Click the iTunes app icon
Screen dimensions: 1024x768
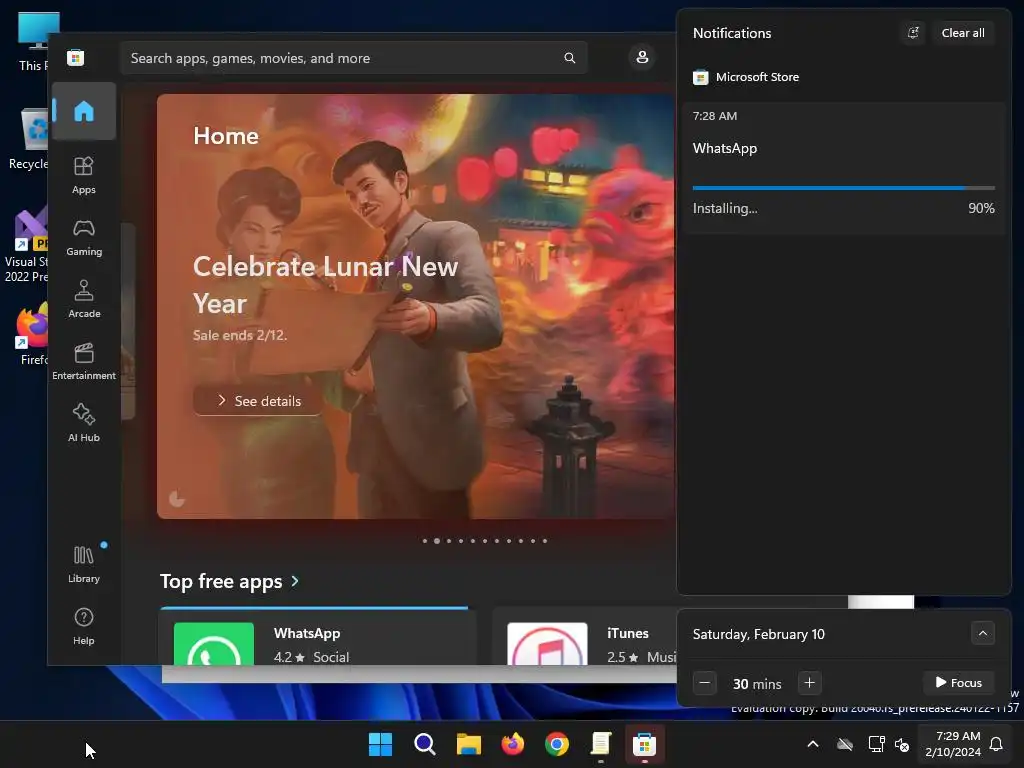547,644
